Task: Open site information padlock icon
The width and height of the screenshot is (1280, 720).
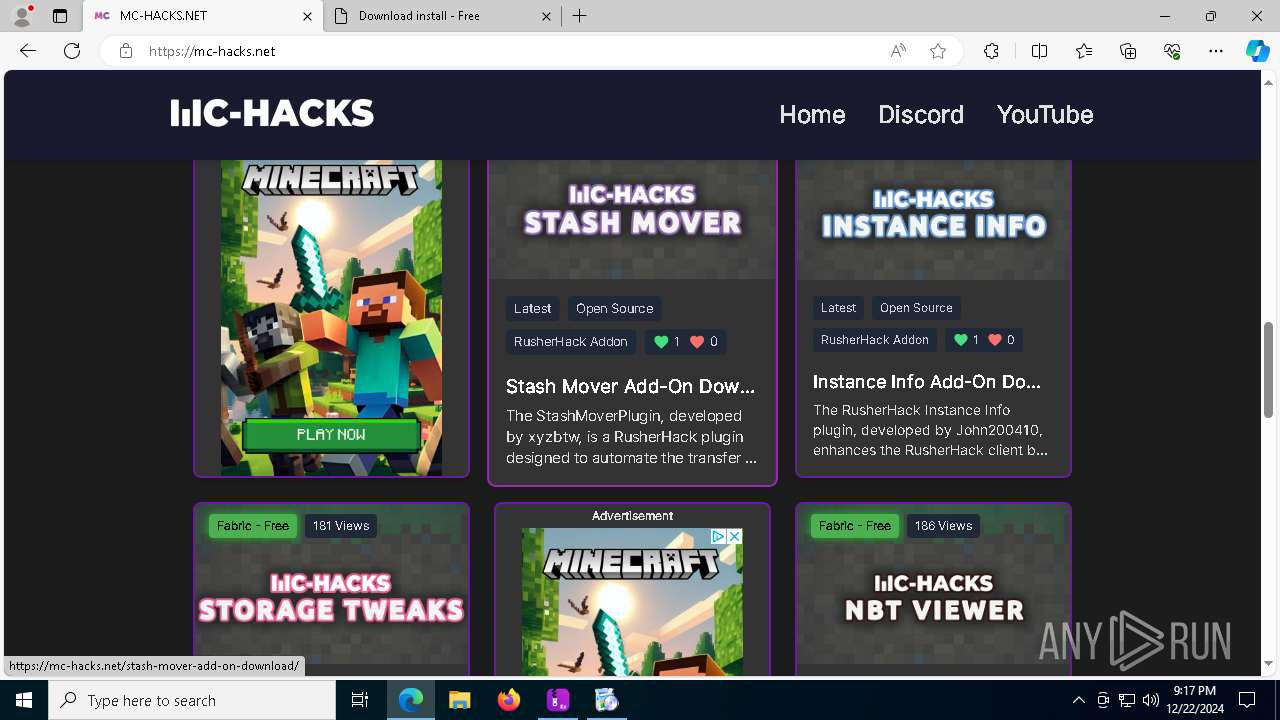Action: pyautogui.click(x=126, y=51)
